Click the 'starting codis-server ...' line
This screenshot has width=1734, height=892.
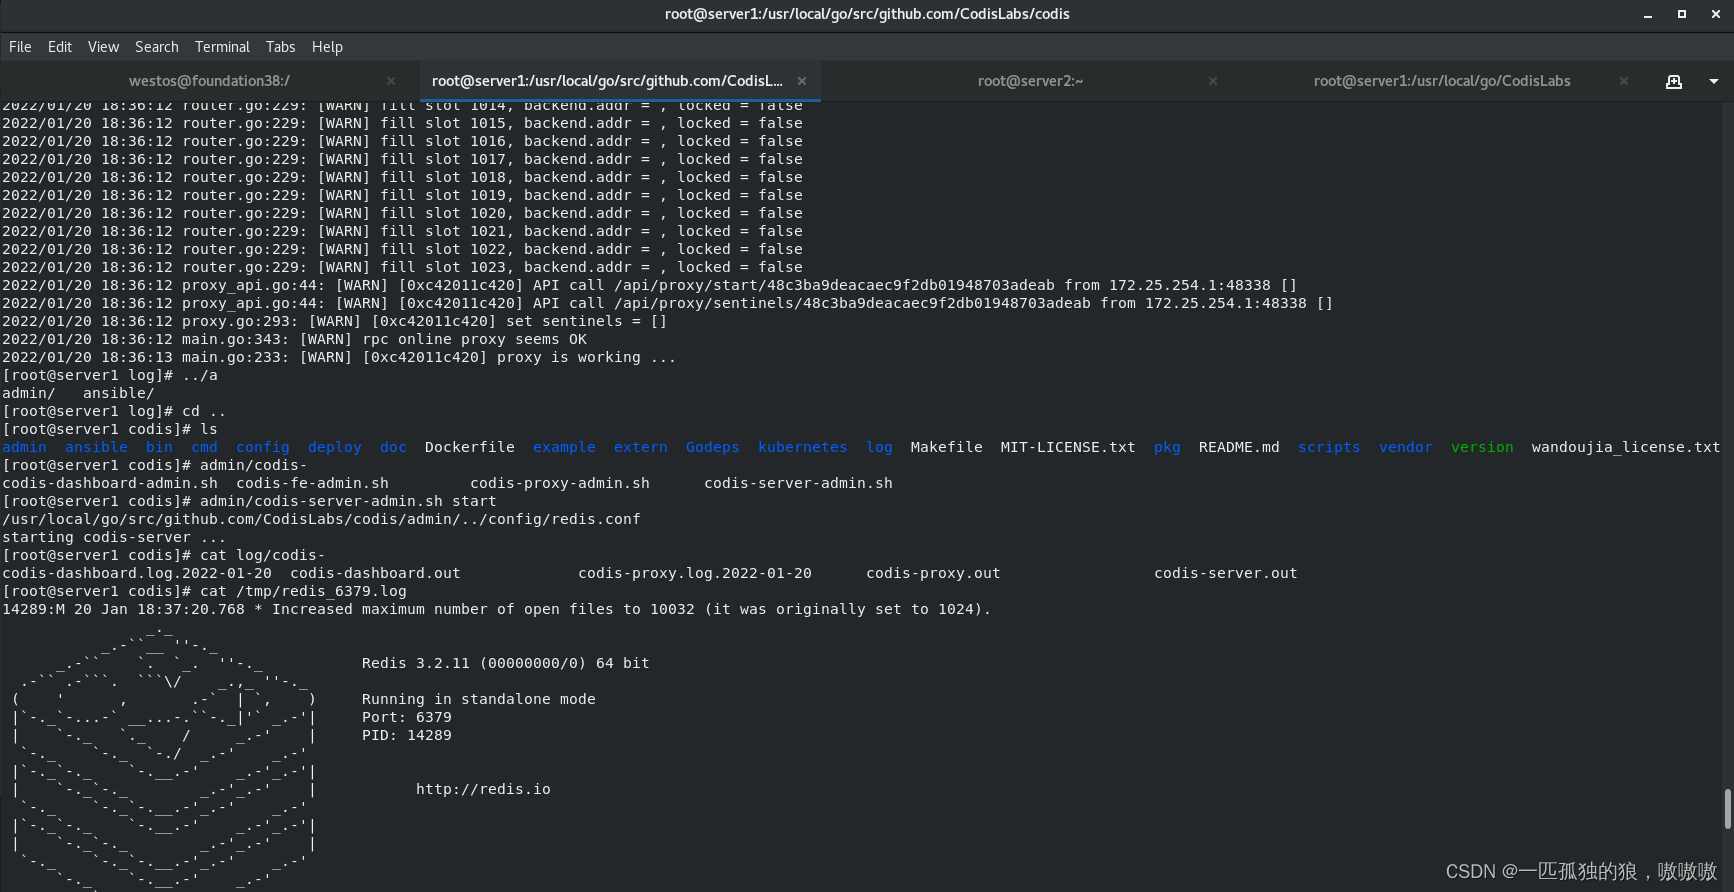coord(114,537)
